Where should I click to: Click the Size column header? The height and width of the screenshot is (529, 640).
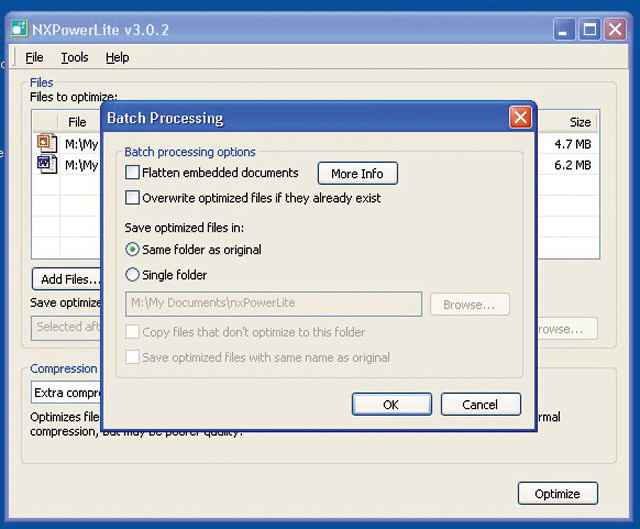point(567,122)
